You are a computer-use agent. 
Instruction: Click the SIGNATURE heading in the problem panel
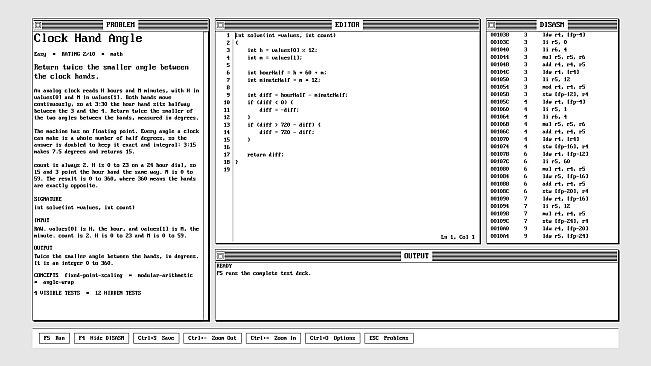pos(48,199)
